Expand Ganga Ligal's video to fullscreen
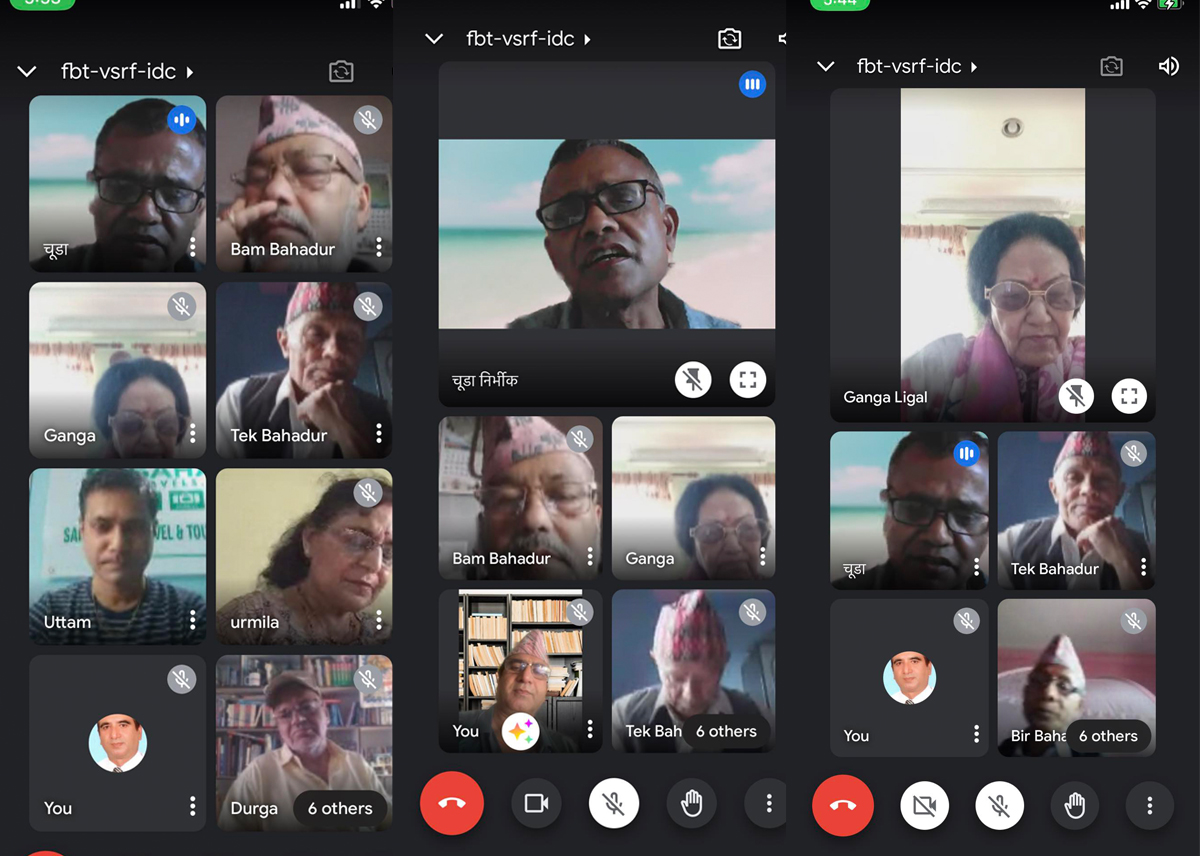Viewport: 1200px width, 856px height. [1129, 396]
